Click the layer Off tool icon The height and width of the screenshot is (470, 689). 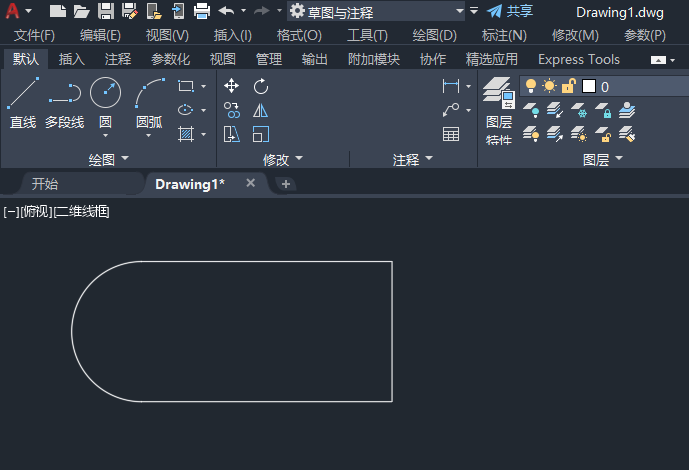[531, 110]
